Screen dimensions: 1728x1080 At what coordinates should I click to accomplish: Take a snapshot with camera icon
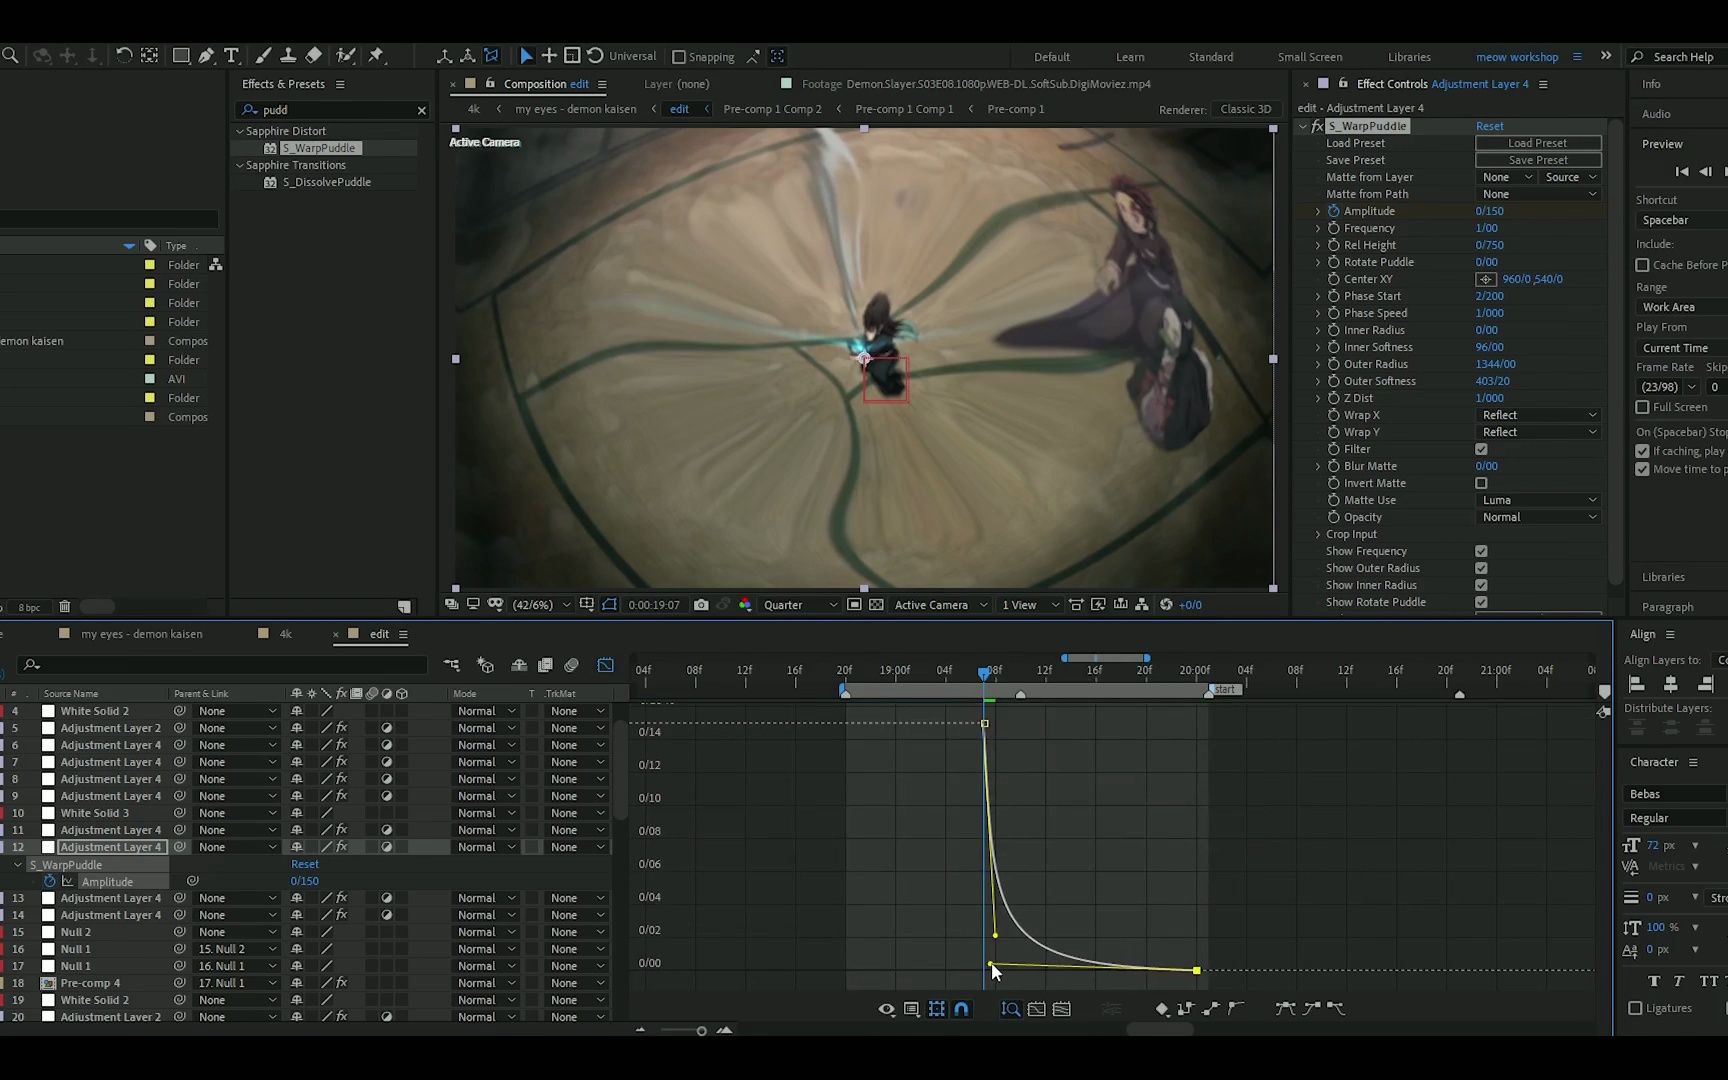[701, 605]
